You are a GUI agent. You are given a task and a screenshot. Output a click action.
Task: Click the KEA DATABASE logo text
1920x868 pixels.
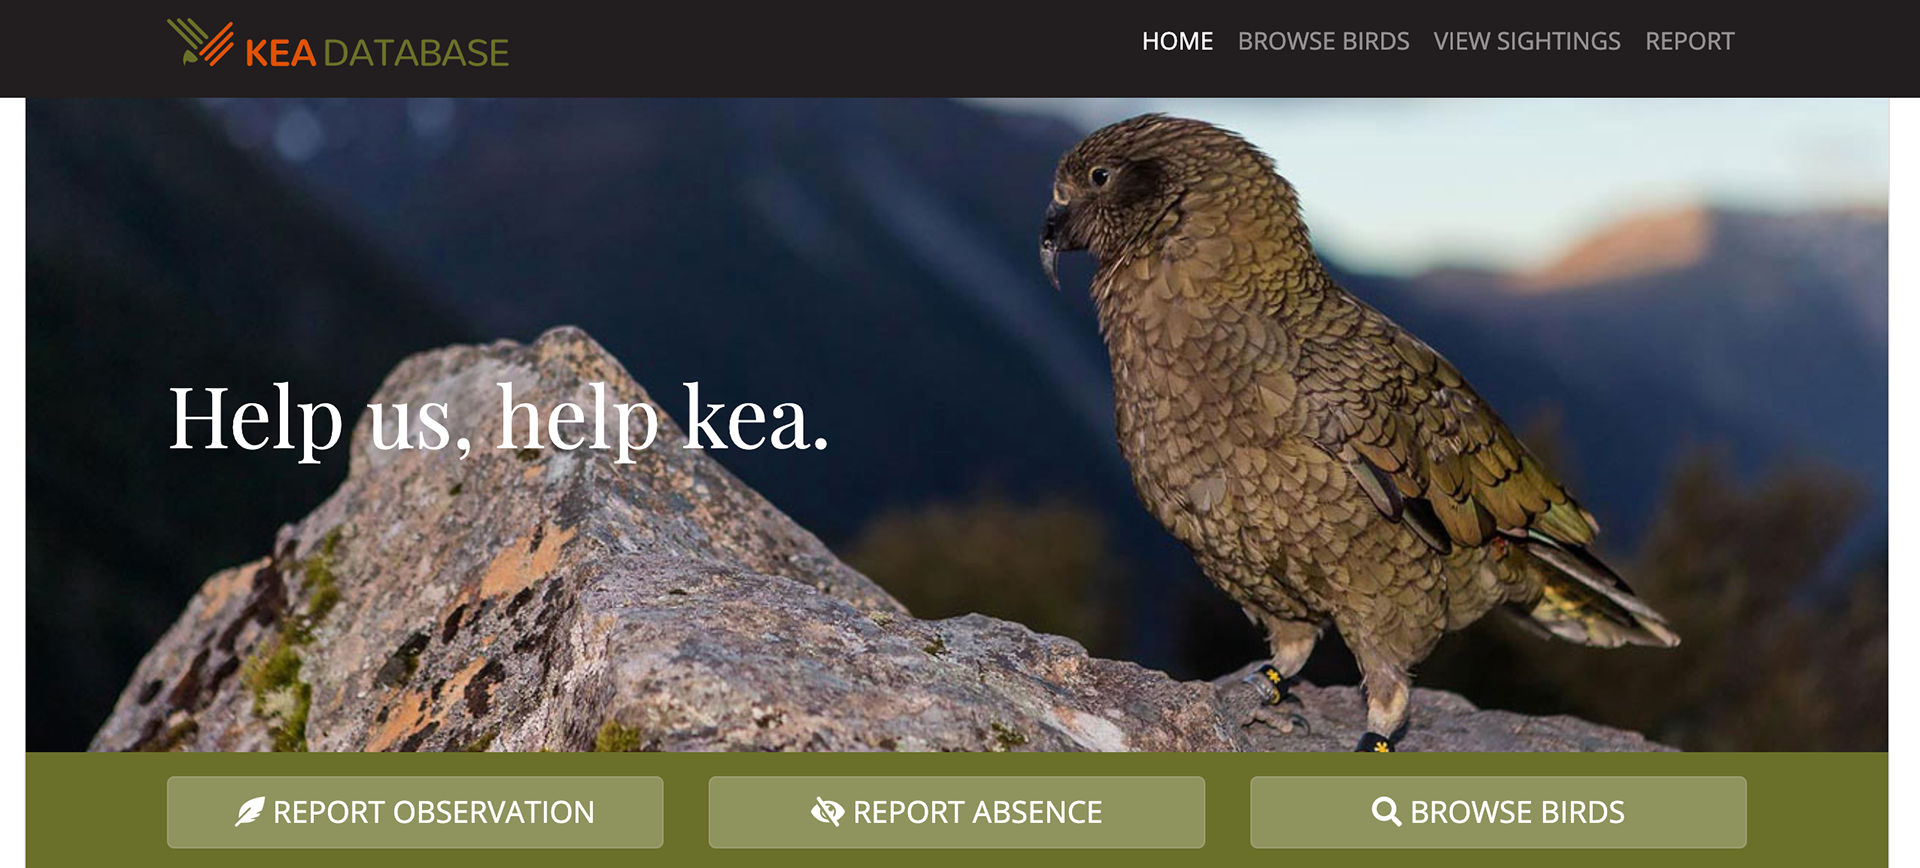pyautogui.click(x=377, y=52)
